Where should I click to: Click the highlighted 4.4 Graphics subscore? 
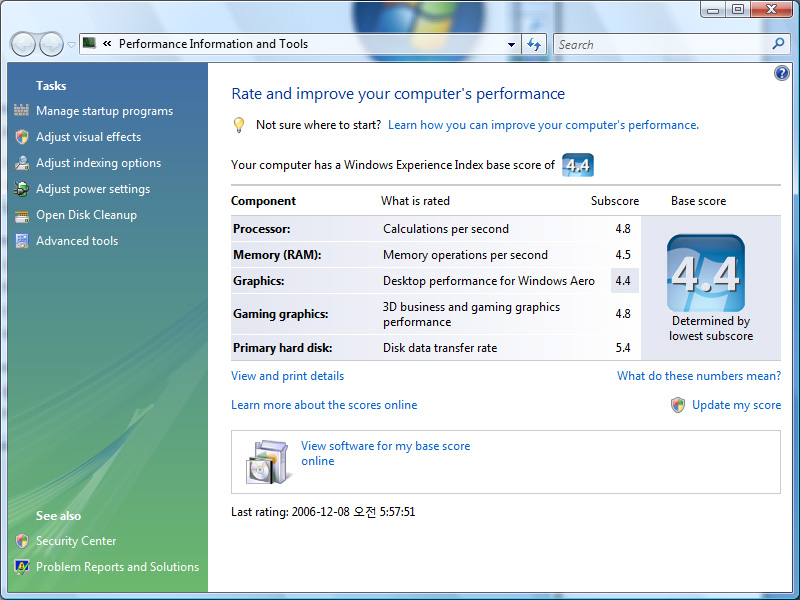click(x=623, y=281)
